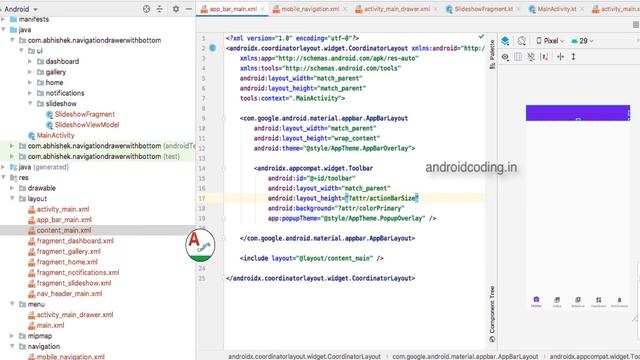Open the Project panel gear settings
The height and width of the screenshot is (360, 640).
176,9
